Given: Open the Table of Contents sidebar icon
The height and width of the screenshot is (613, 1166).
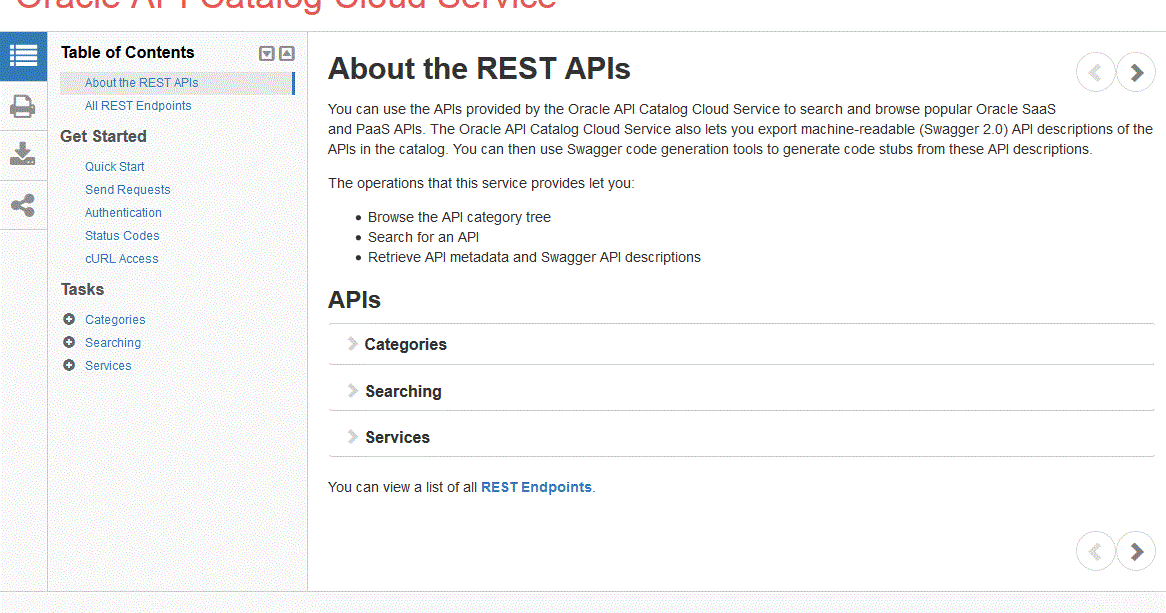Looking at the screenshot, I should click(x=23, y=57).
